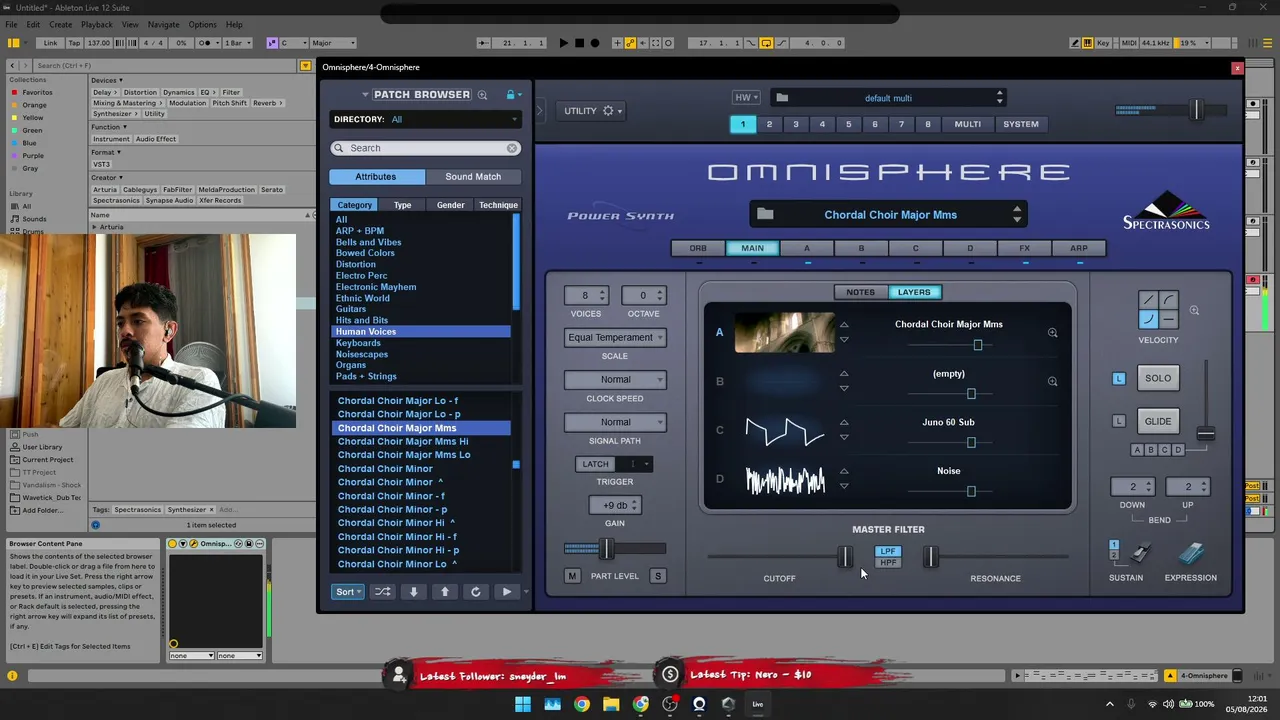Solo the part with the S button
Screen dimensions: 1280x720
(x=658, y=576)
